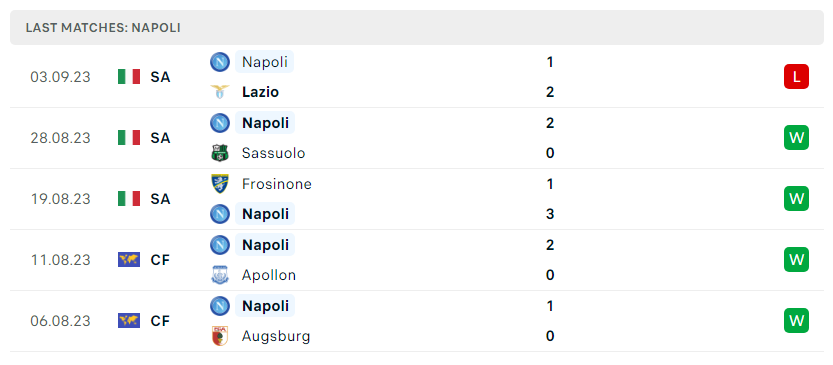Open the 19.08.23 match row date
The width and height of the screenshot is (833, 365).
click(60, 199)
